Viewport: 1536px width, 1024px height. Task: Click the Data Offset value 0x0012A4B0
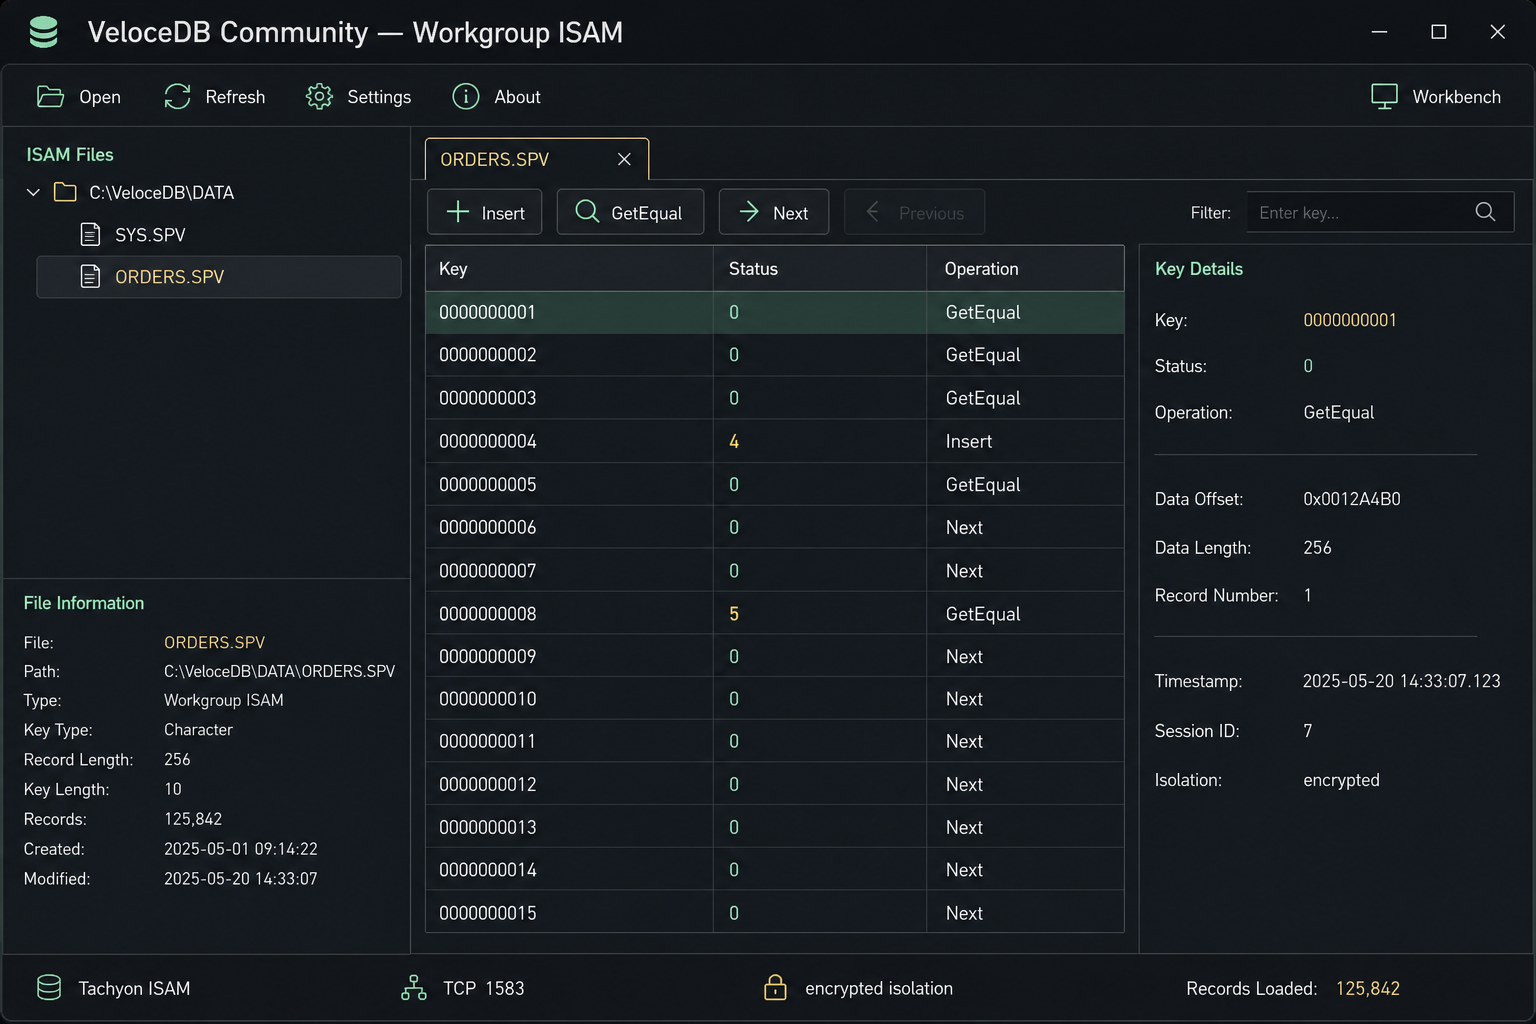(x=1352, y=499)
